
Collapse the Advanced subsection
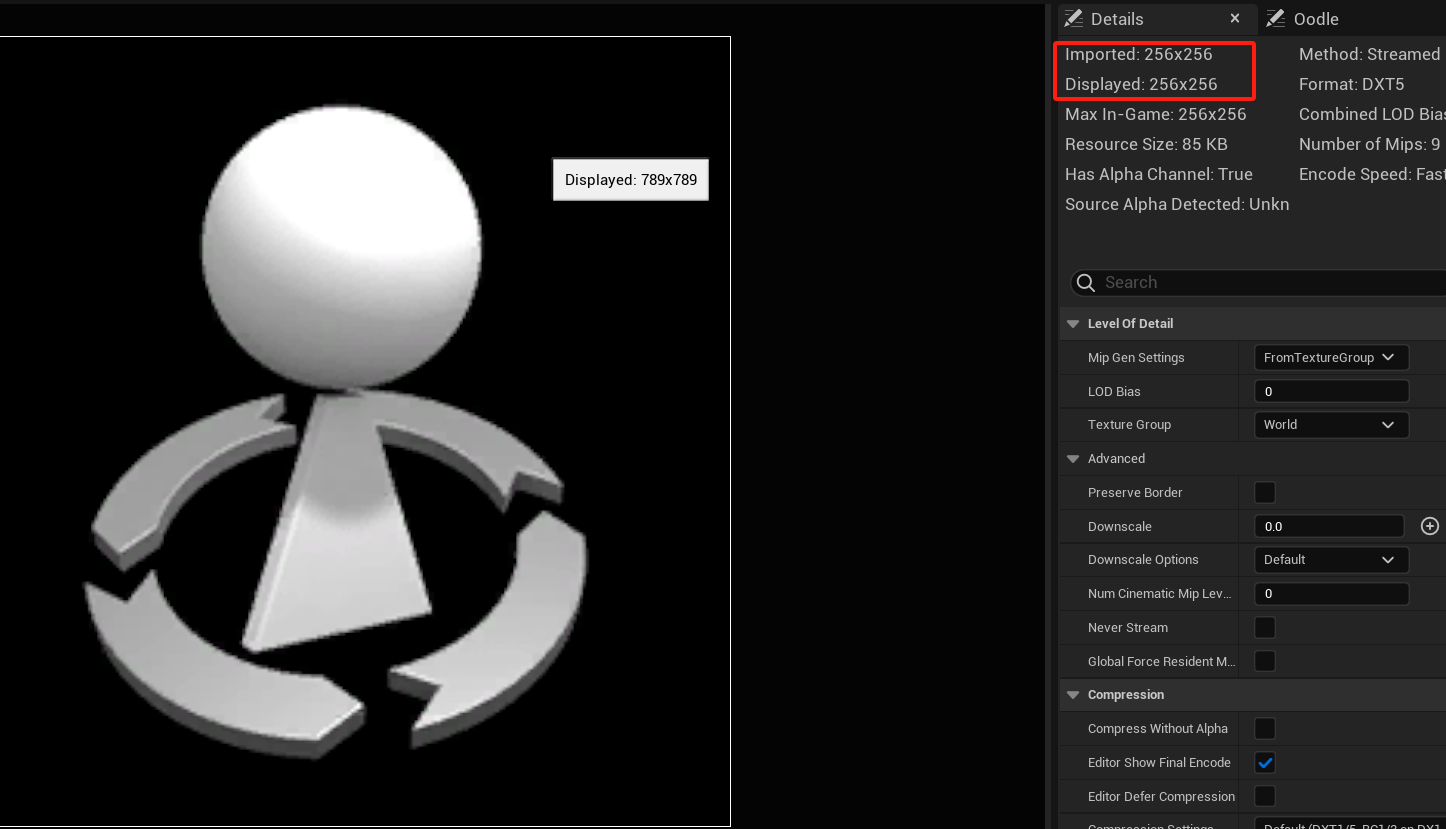coord(1073,459)
